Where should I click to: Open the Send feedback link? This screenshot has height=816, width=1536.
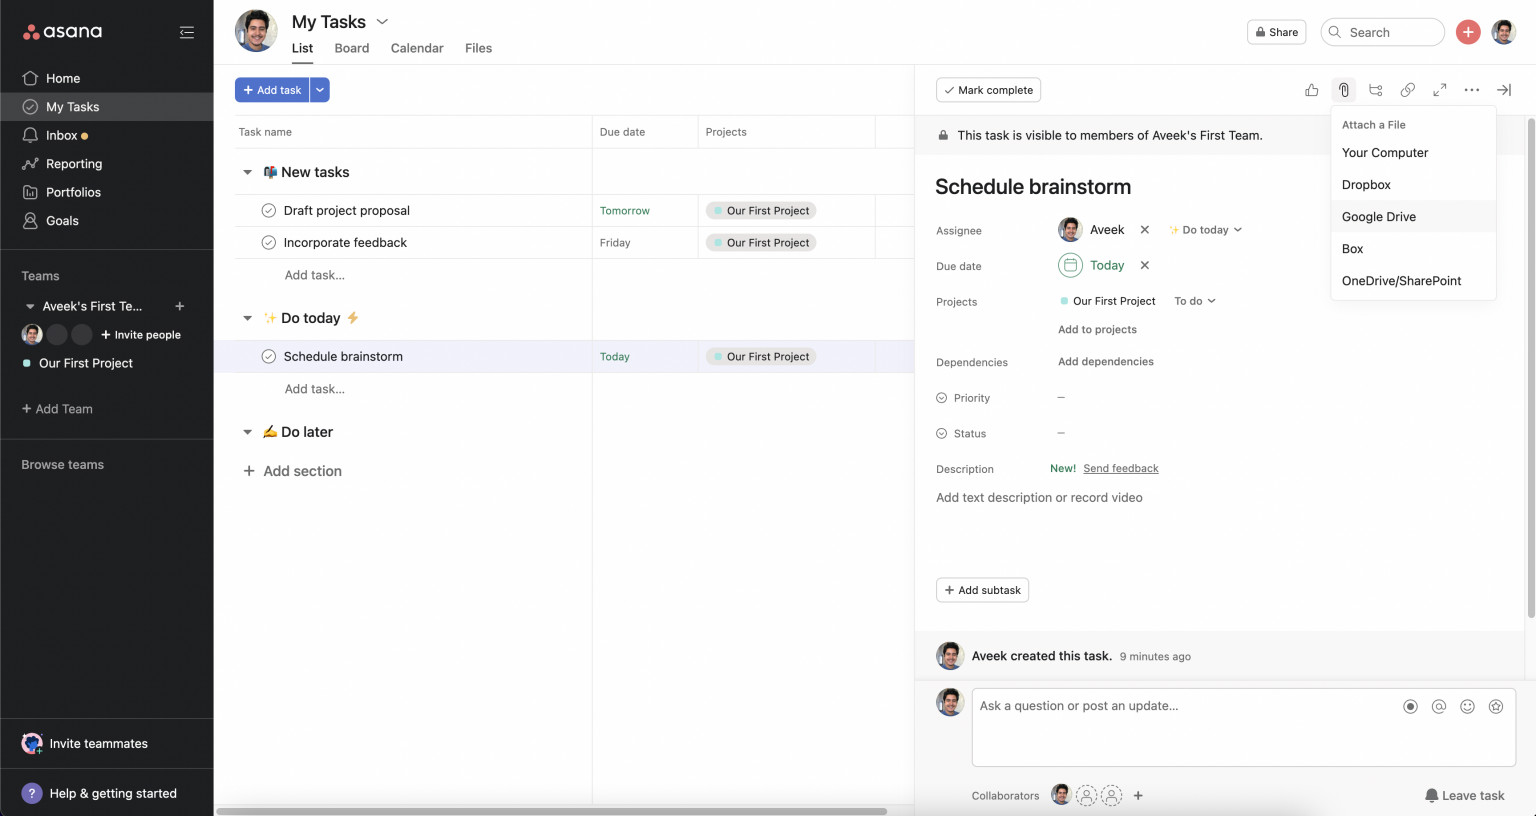1120,469
